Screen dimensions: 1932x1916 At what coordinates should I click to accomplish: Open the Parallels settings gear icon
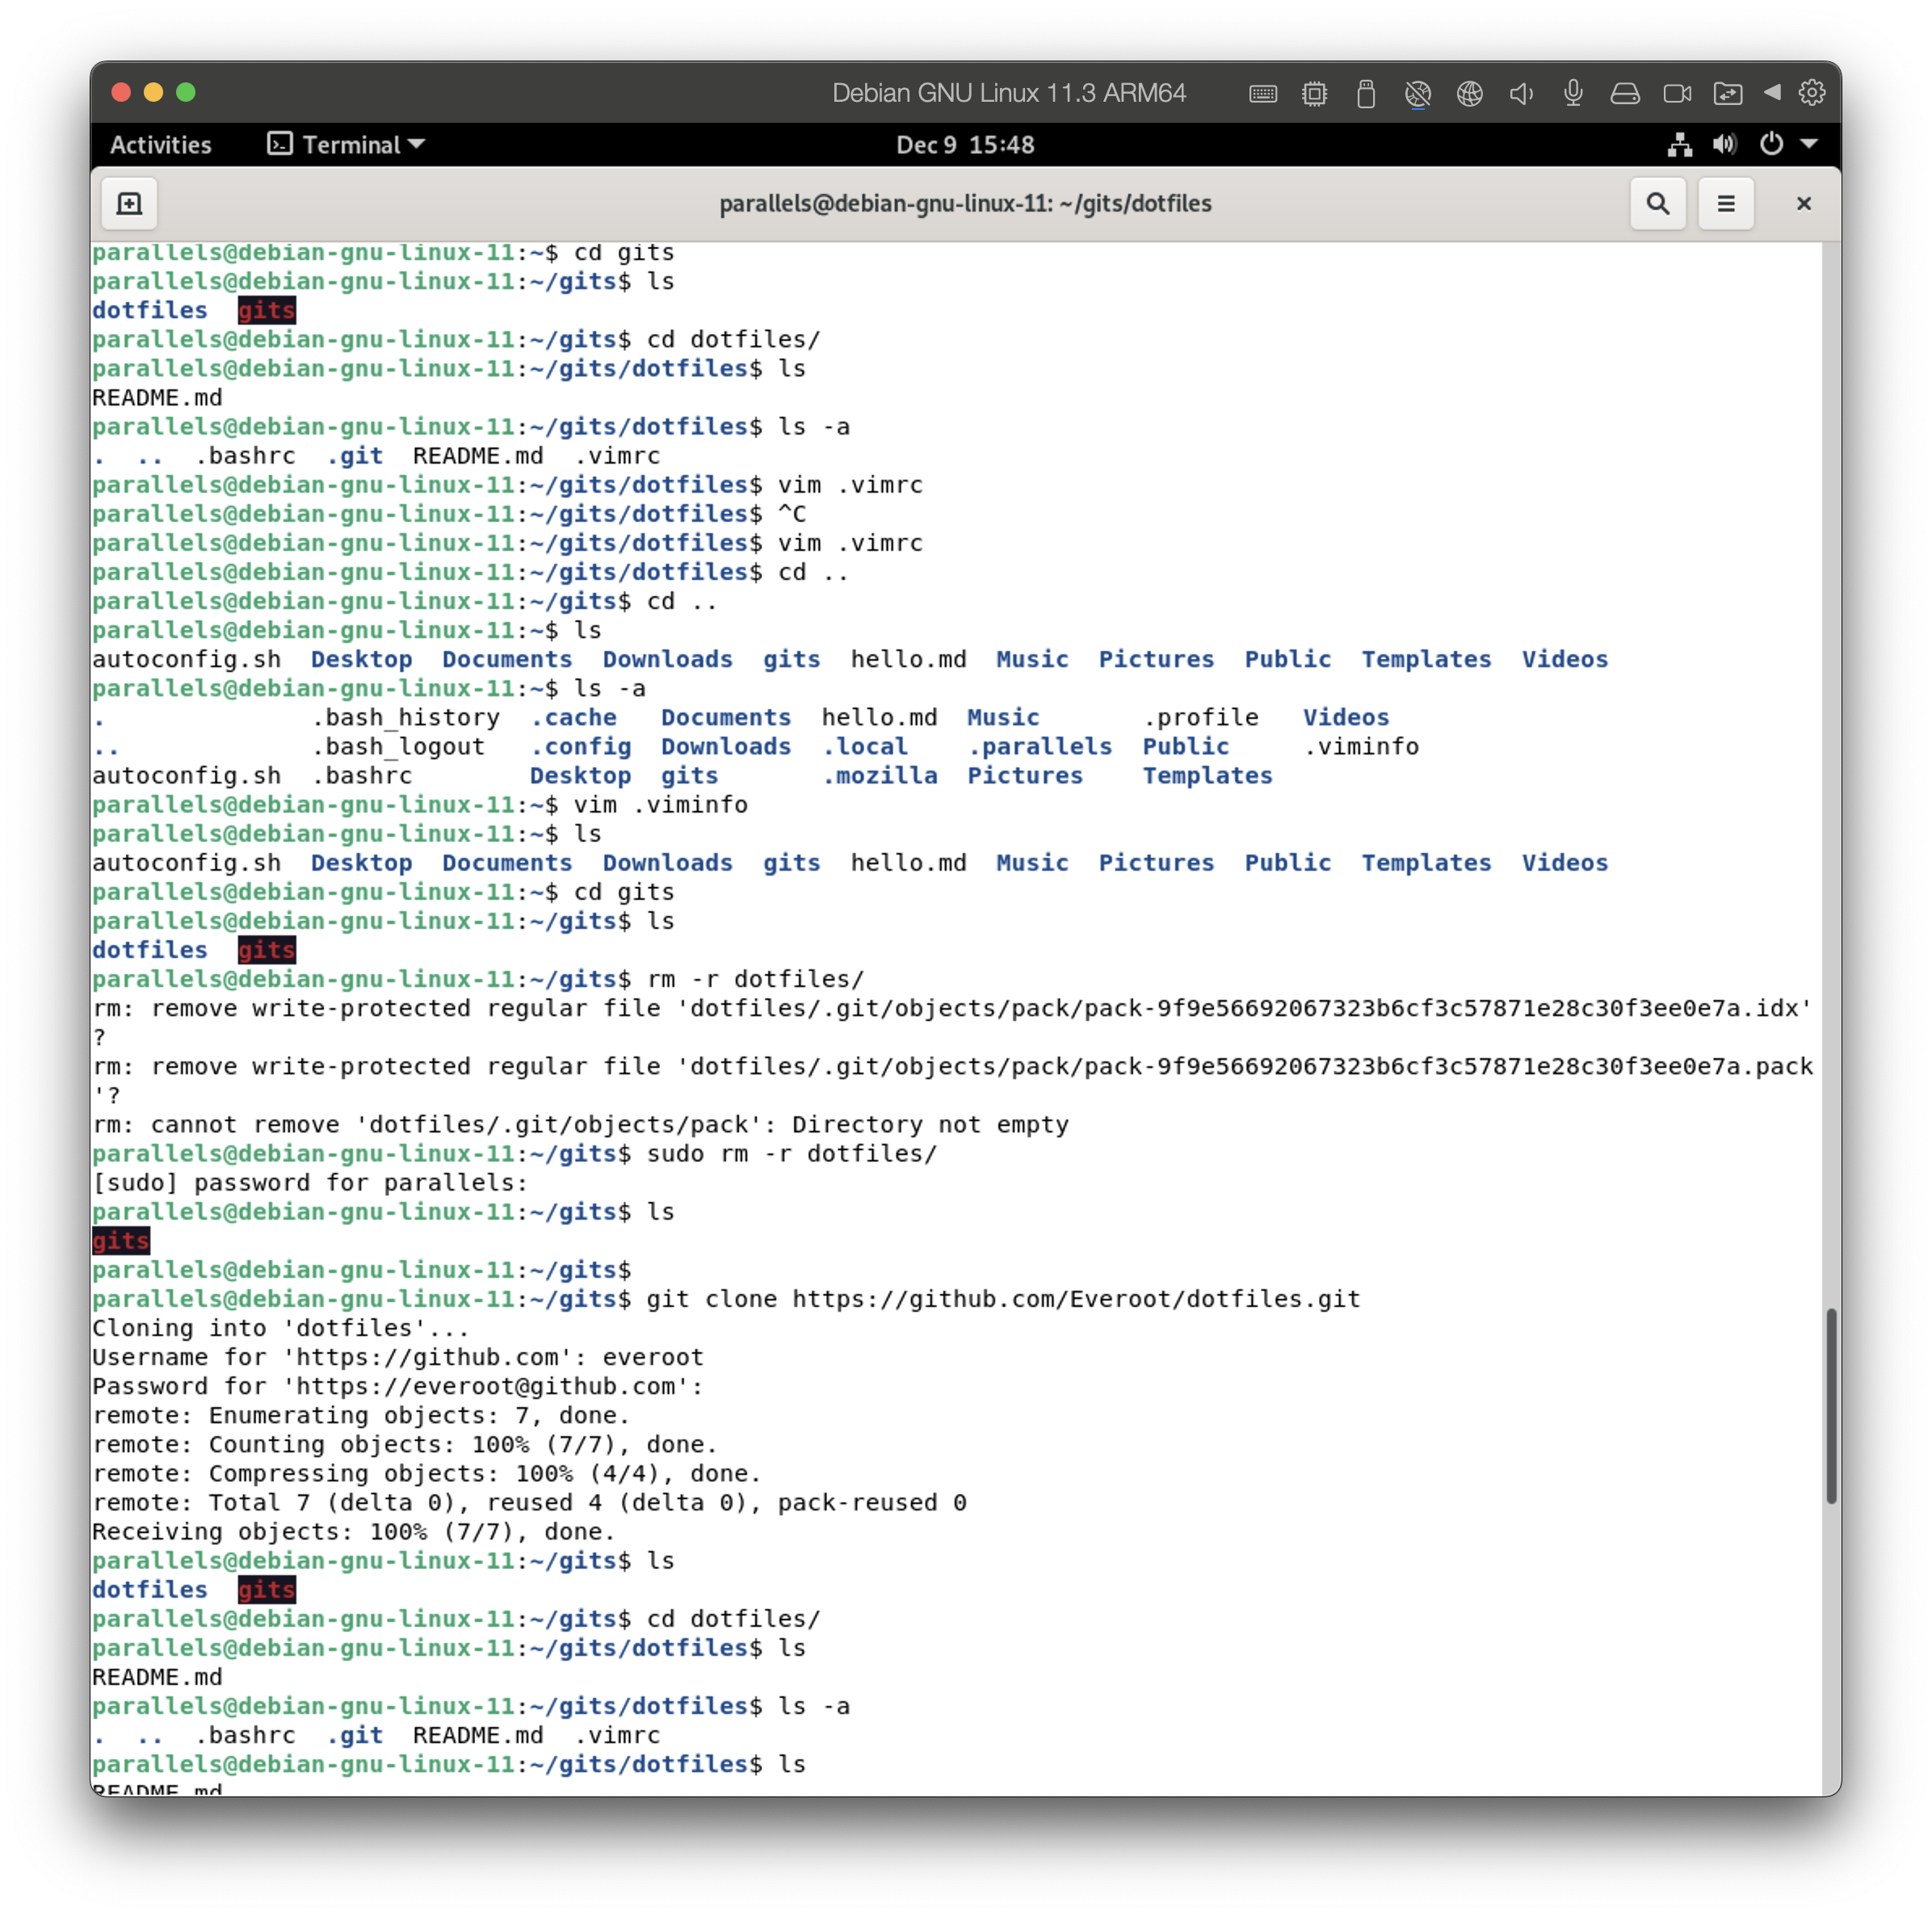coord(1813,93)
